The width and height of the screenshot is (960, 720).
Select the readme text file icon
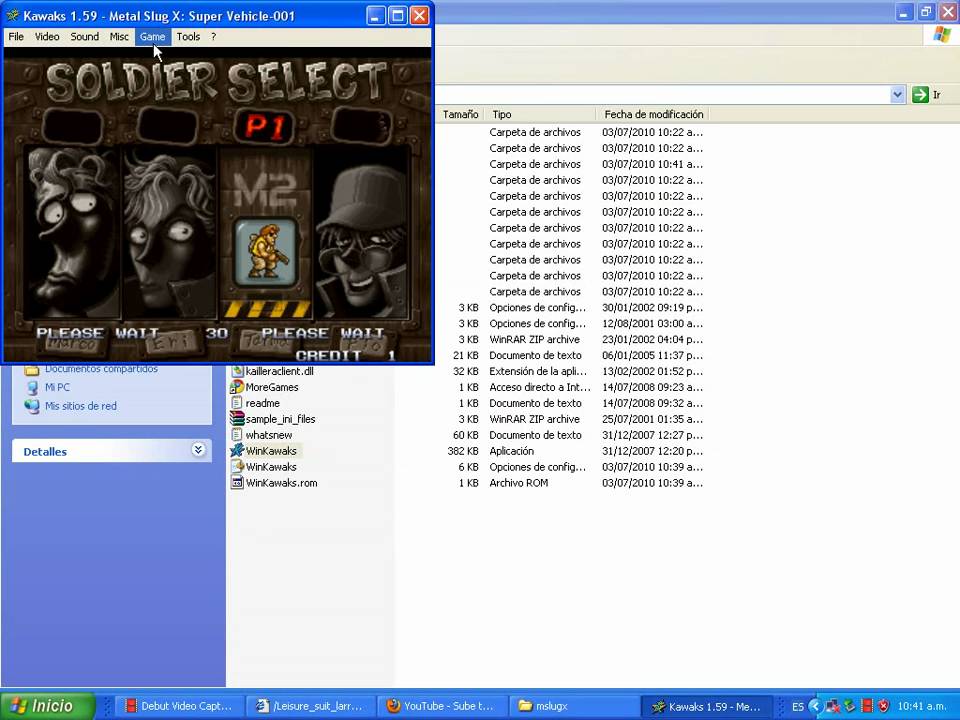point(237,403)
